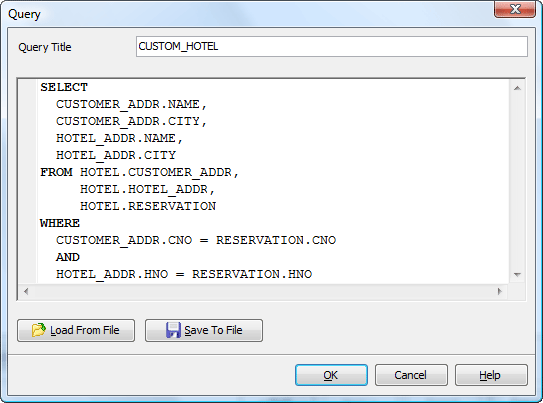Screen dimensions: 543x403
Task: Click the folder icon on Load From File
Action: coord(38,330)
